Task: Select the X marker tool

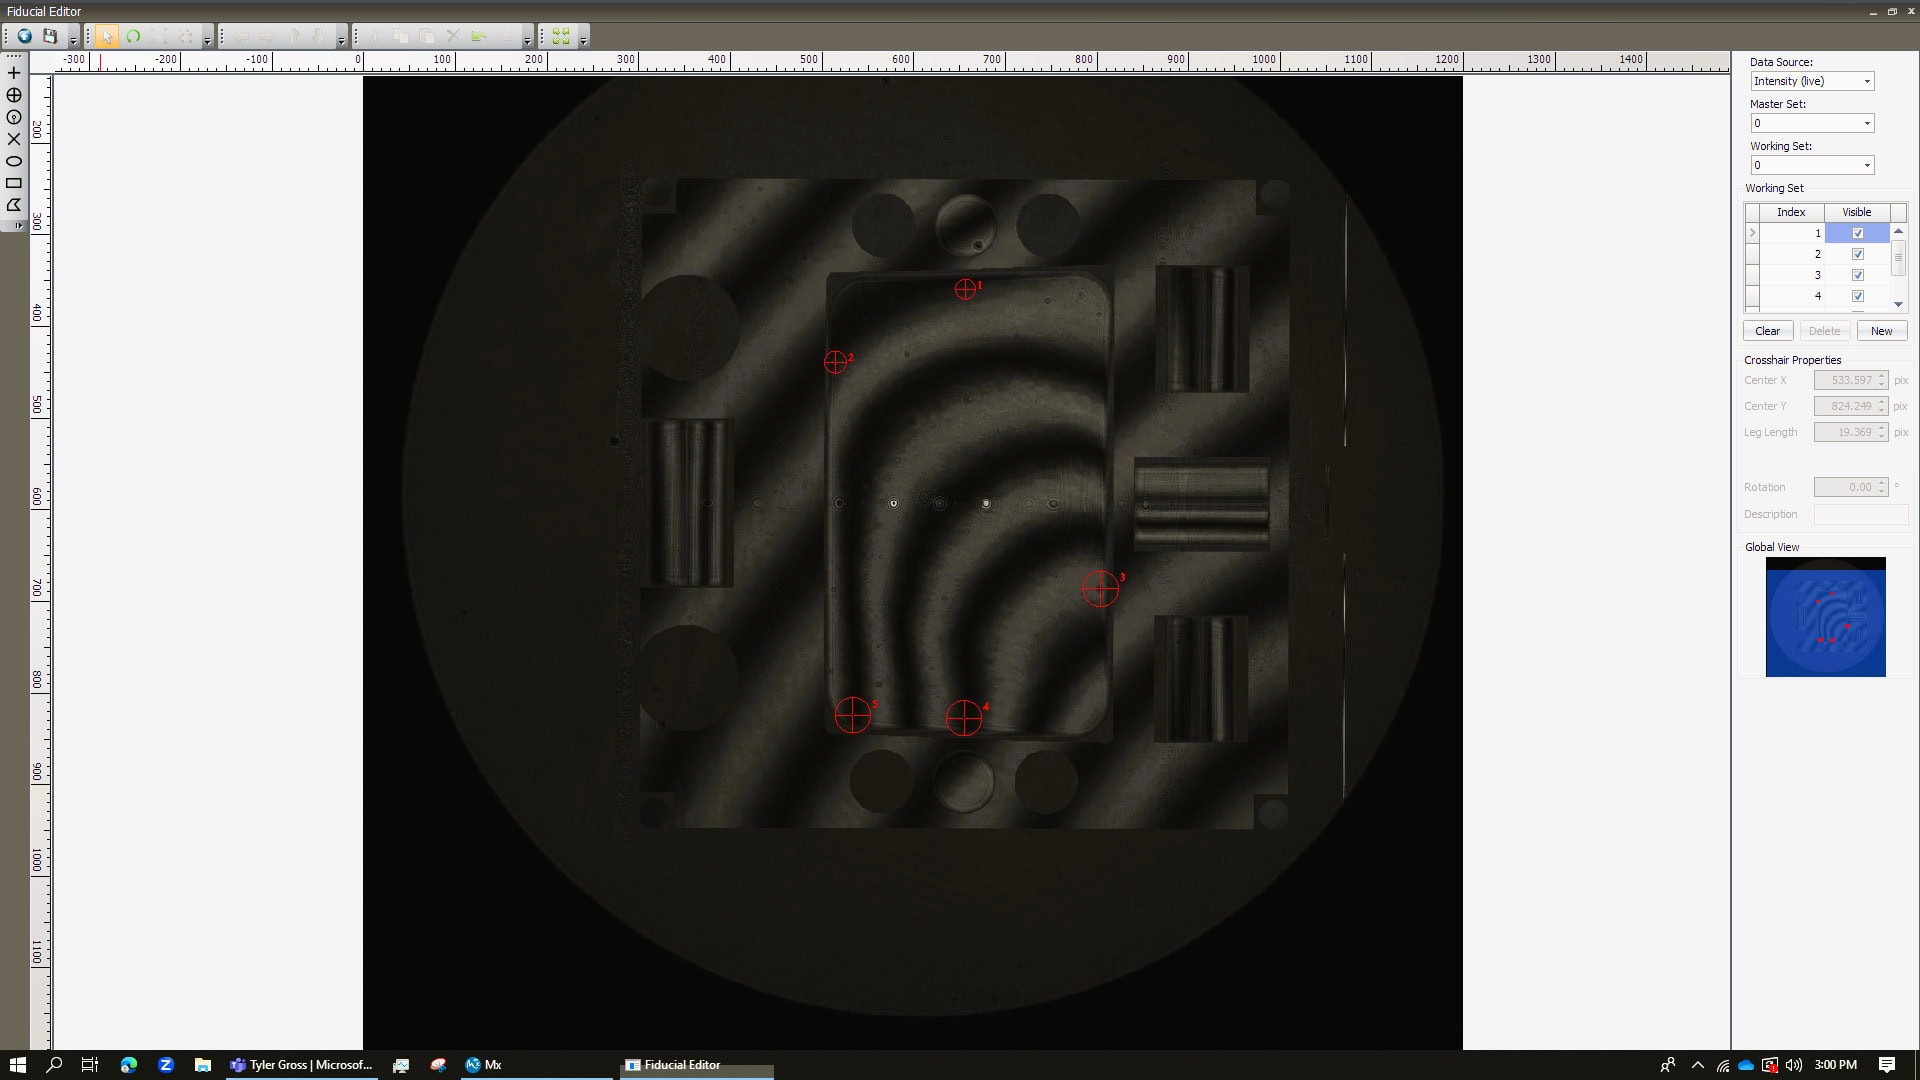Action: click(14, 139)
